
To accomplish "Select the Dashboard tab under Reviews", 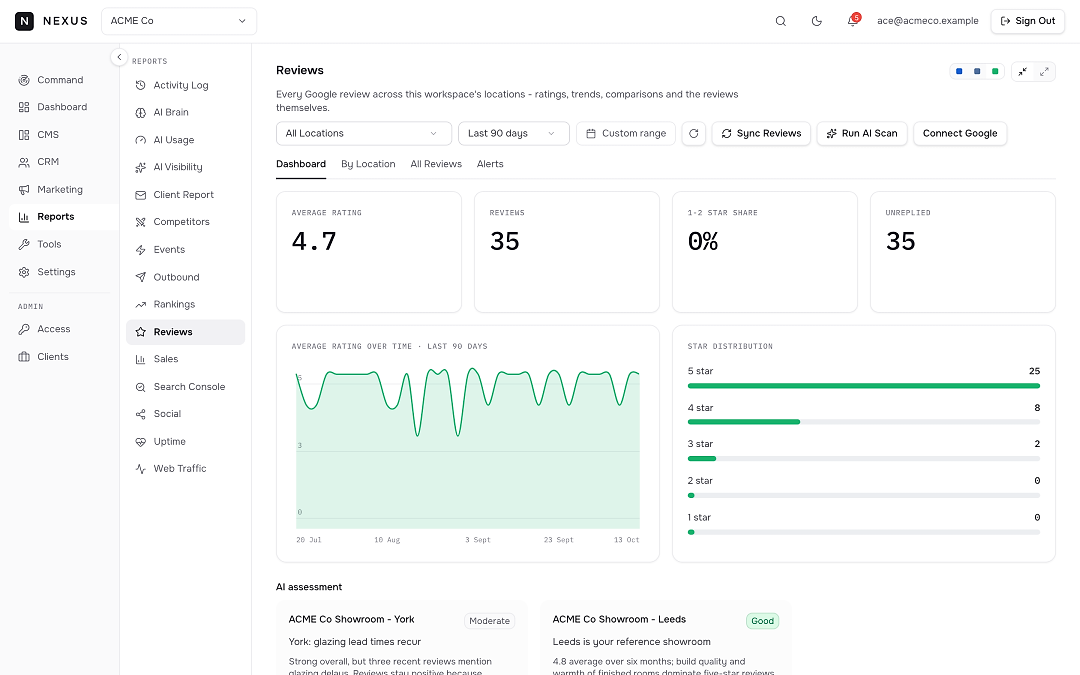I will coord(301,164).
